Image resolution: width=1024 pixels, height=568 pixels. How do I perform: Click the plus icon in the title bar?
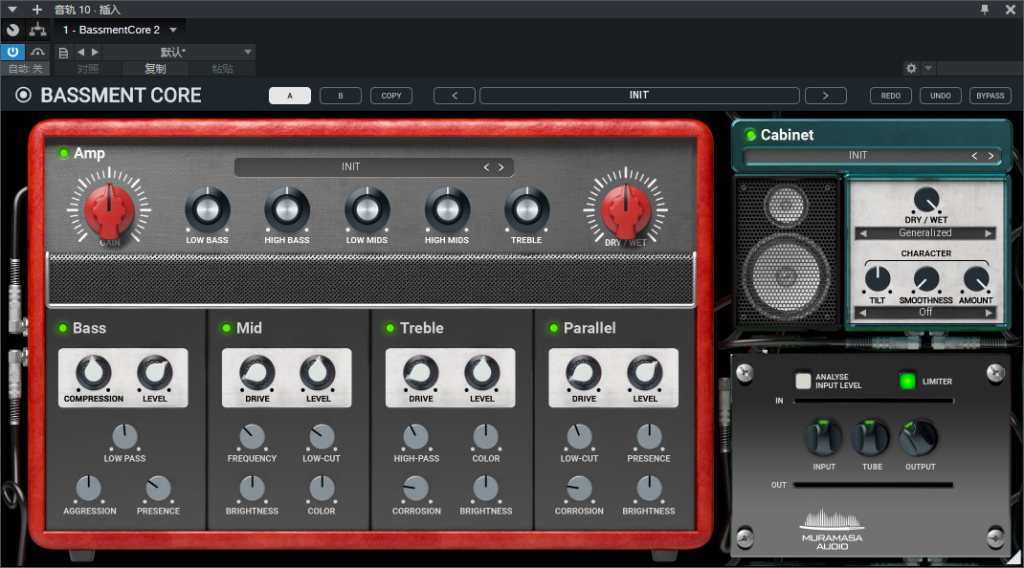(x=37, y=9)
